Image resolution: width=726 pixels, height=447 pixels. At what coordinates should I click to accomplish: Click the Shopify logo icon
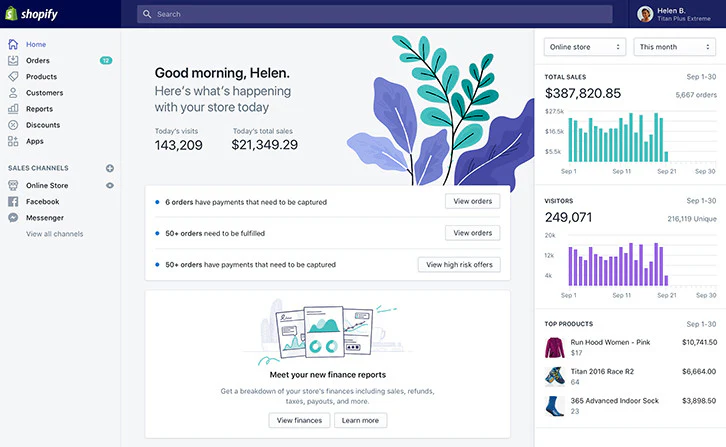[12, 14]
